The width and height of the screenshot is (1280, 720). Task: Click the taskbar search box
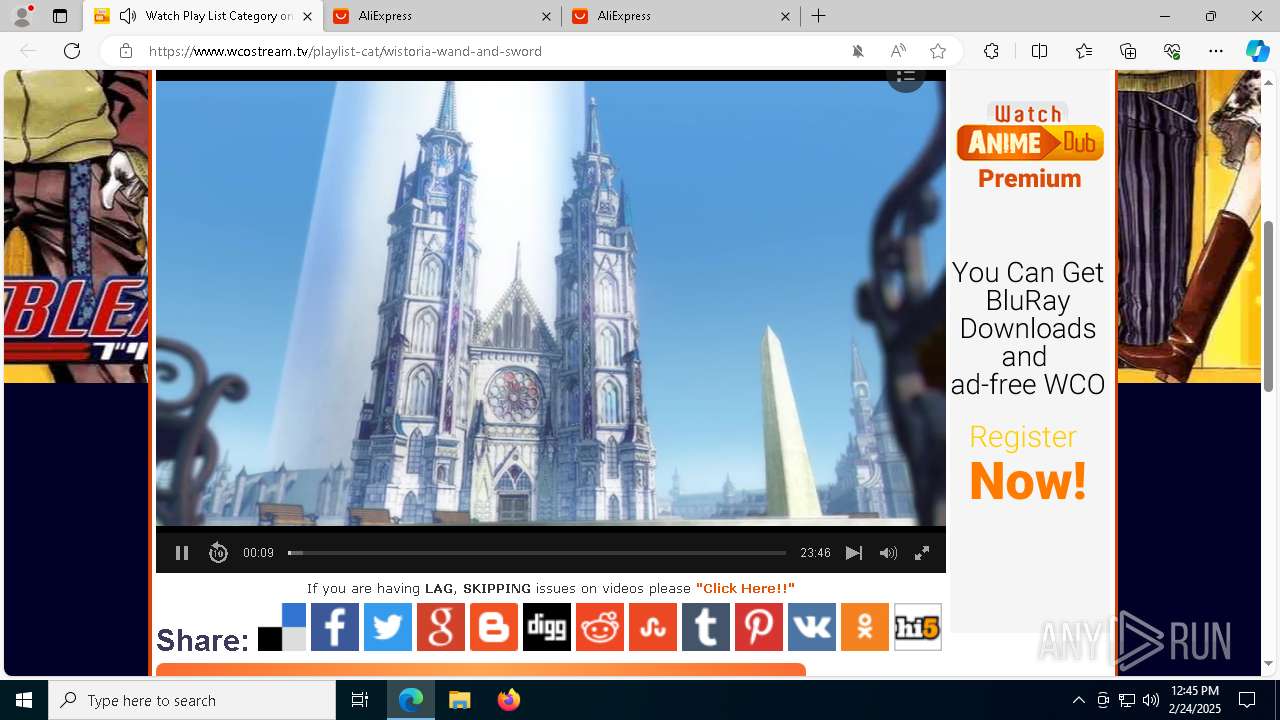point(192,700)
